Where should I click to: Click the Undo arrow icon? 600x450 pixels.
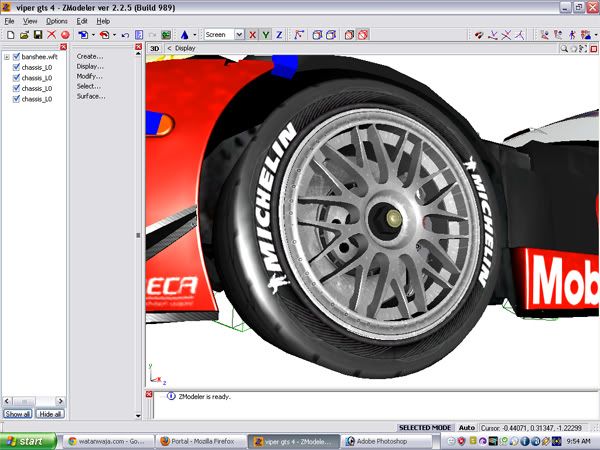(x=125, y=34)
